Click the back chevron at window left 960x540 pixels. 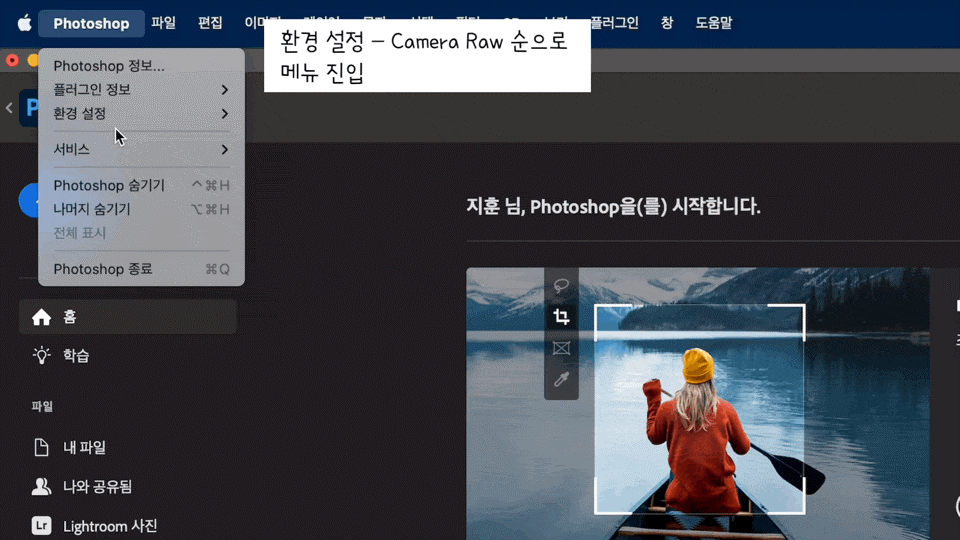tap(9, 108)
